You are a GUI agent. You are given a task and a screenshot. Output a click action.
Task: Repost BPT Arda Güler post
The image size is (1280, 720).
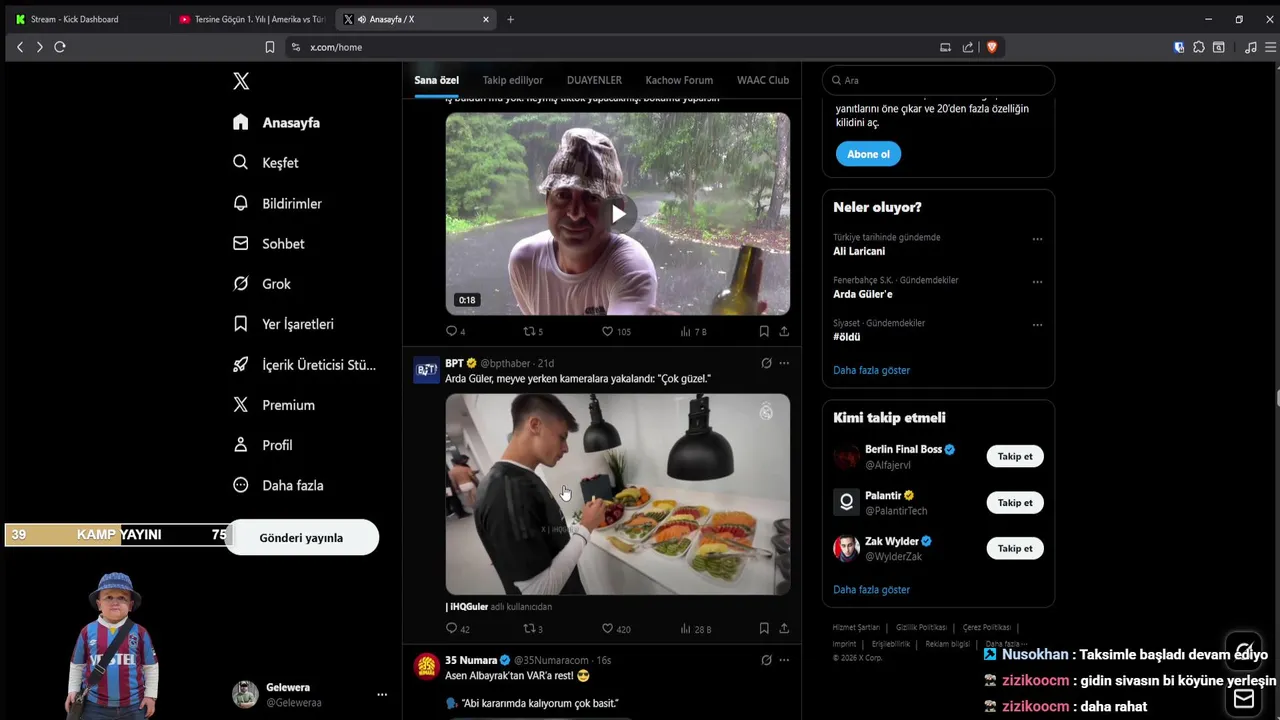point(533,629)
